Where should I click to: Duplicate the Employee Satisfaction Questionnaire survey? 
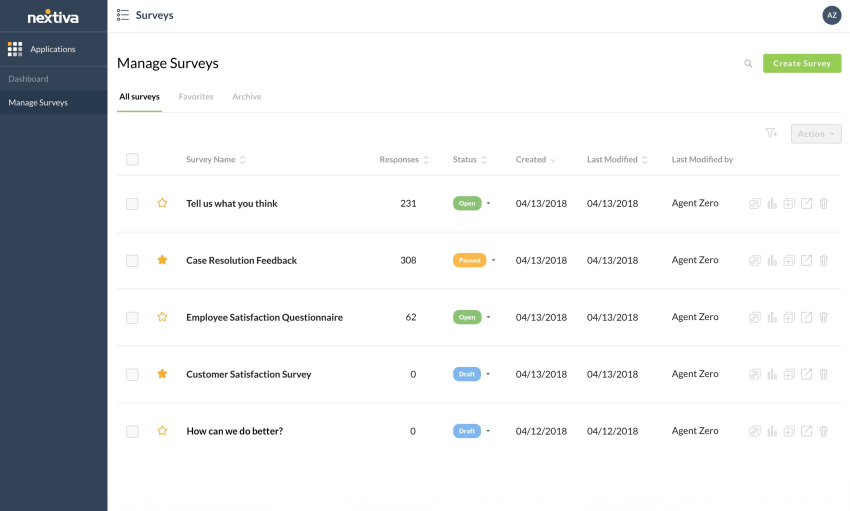(x=789, y=318)
